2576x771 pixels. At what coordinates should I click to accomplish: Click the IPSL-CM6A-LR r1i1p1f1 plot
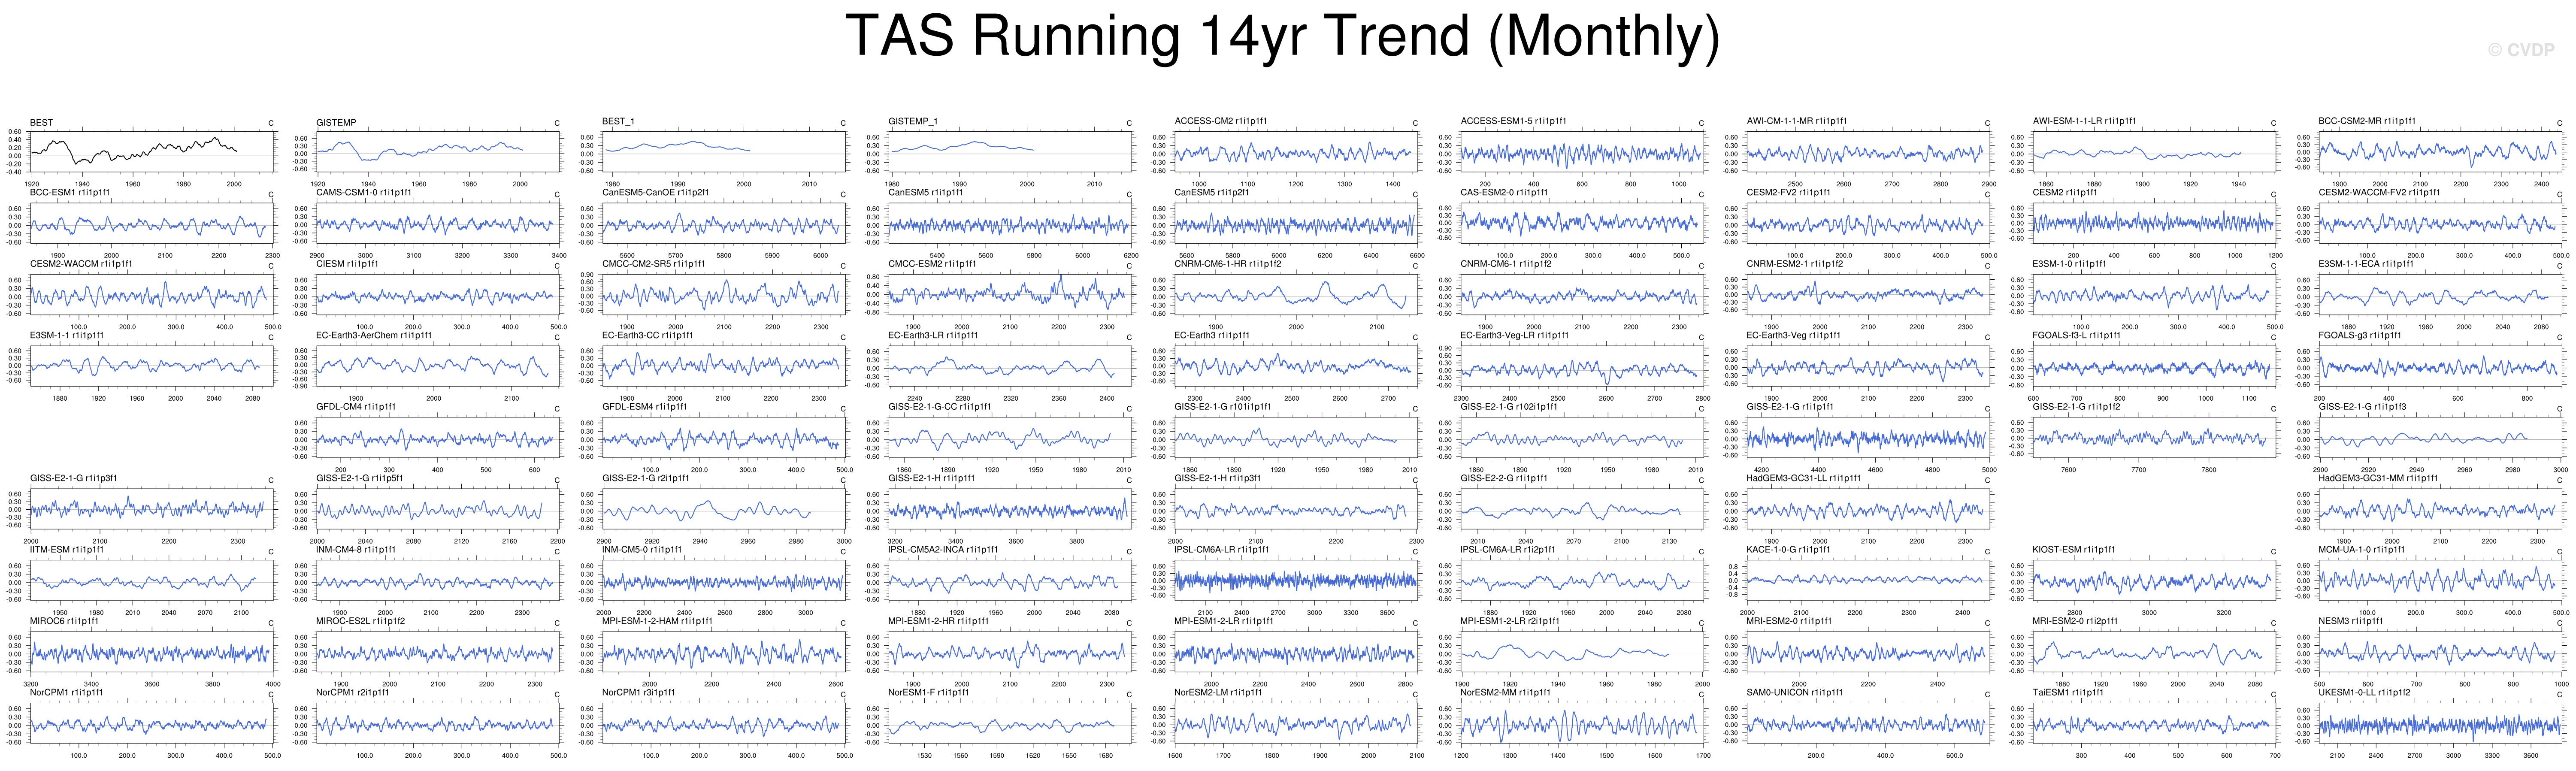1295,581
